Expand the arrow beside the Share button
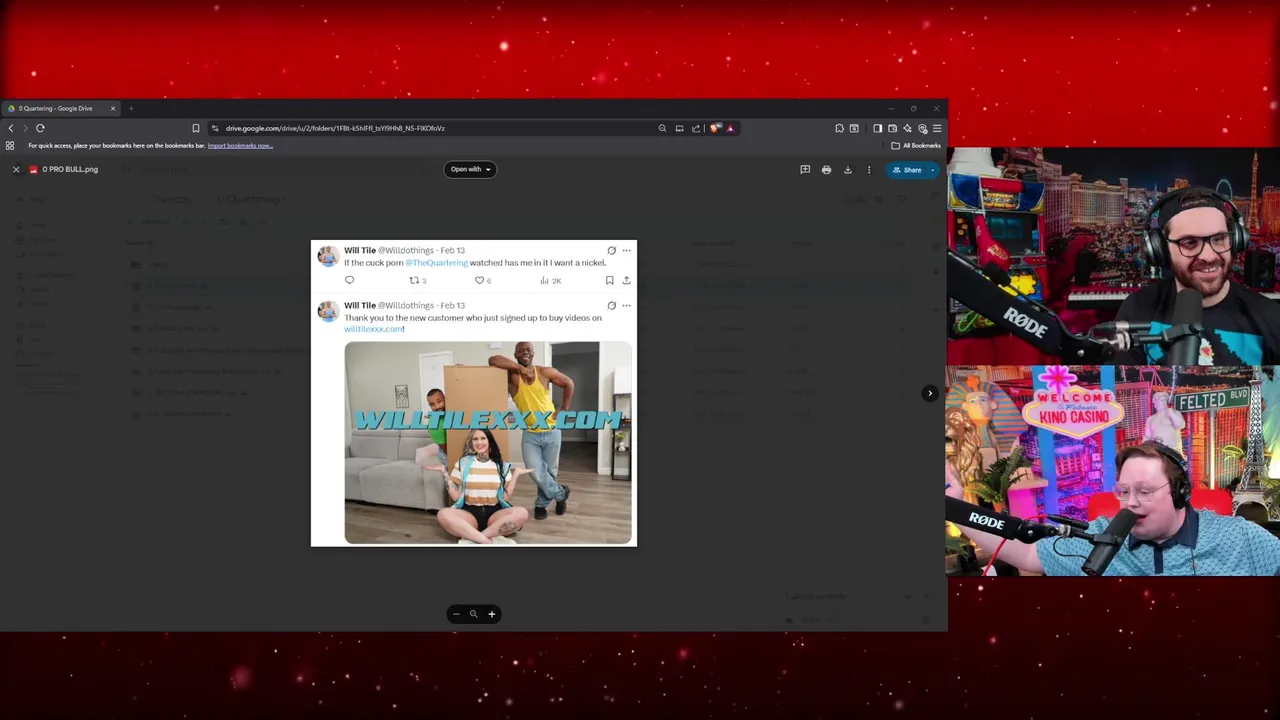 coord(933,170)
